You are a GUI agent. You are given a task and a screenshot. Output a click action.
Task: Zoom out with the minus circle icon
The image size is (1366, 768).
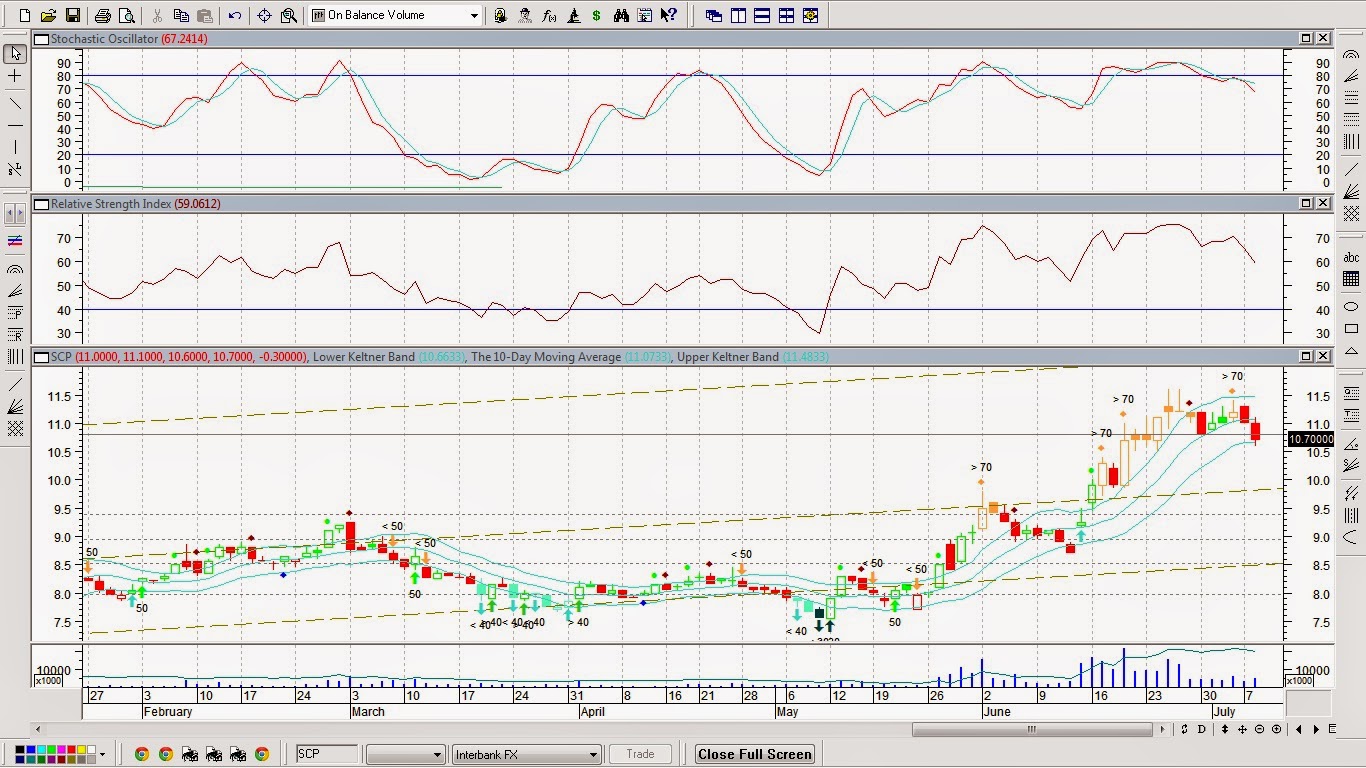coord(1259,729)
